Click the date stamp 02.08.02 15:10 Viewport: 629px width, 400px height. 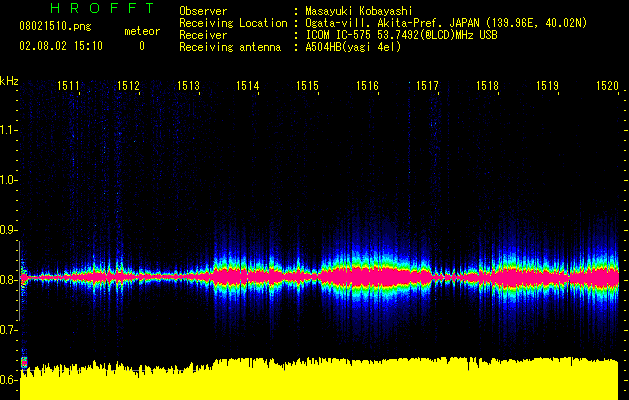61,46
